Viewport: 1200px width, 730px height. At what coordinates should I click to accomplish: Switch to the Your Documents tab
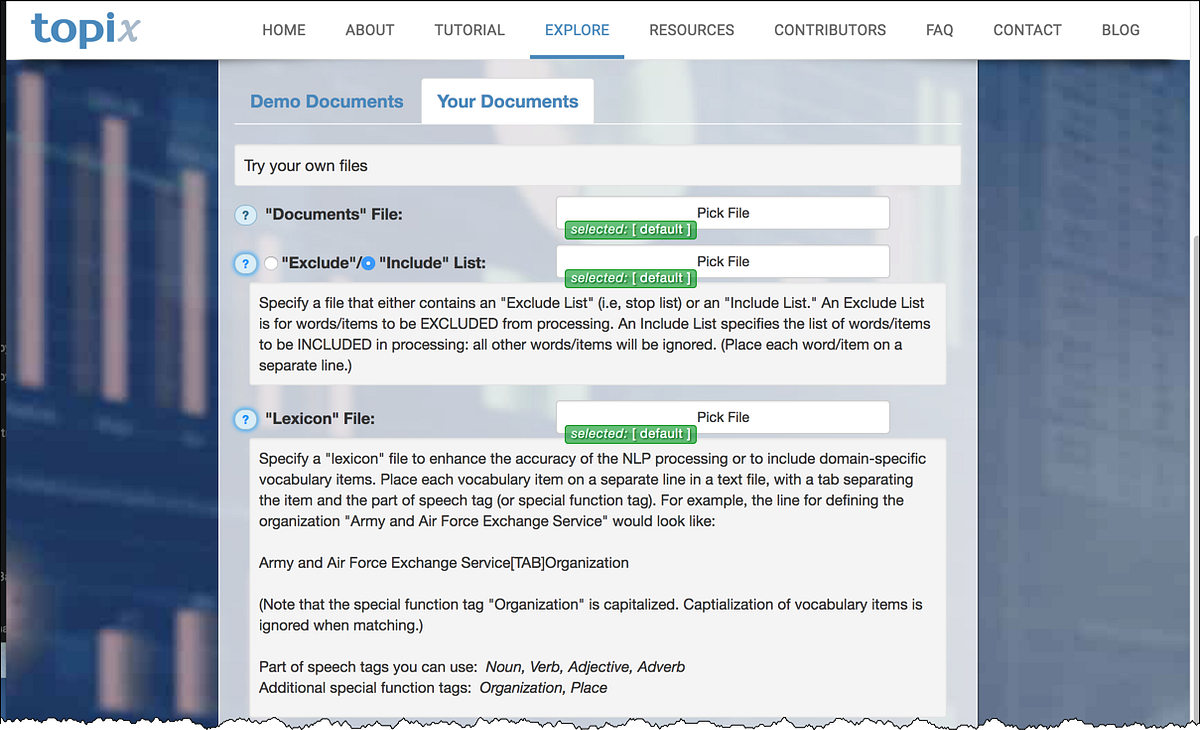[507, 101]
